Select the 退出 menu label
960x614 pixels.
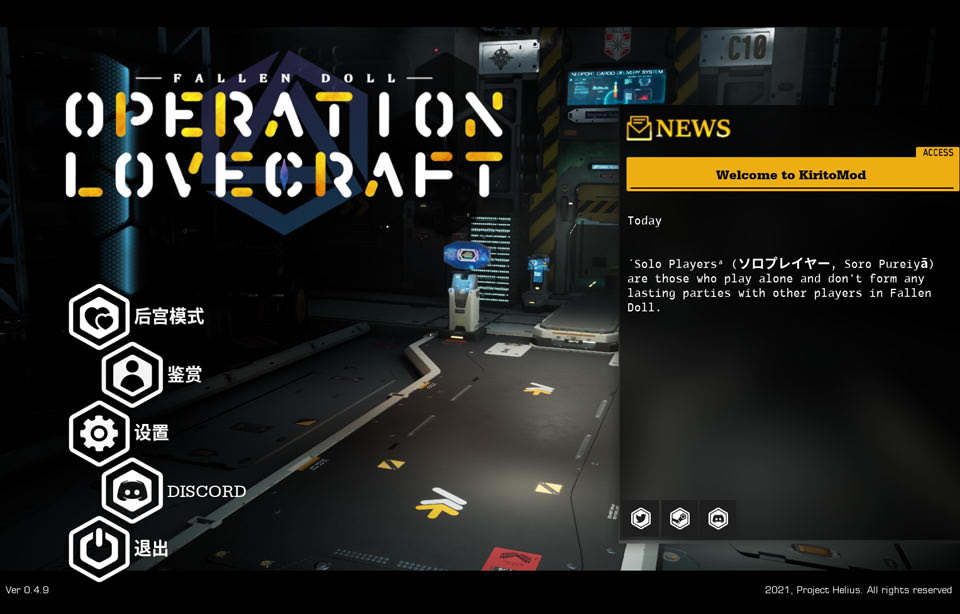tap(151, 548)
